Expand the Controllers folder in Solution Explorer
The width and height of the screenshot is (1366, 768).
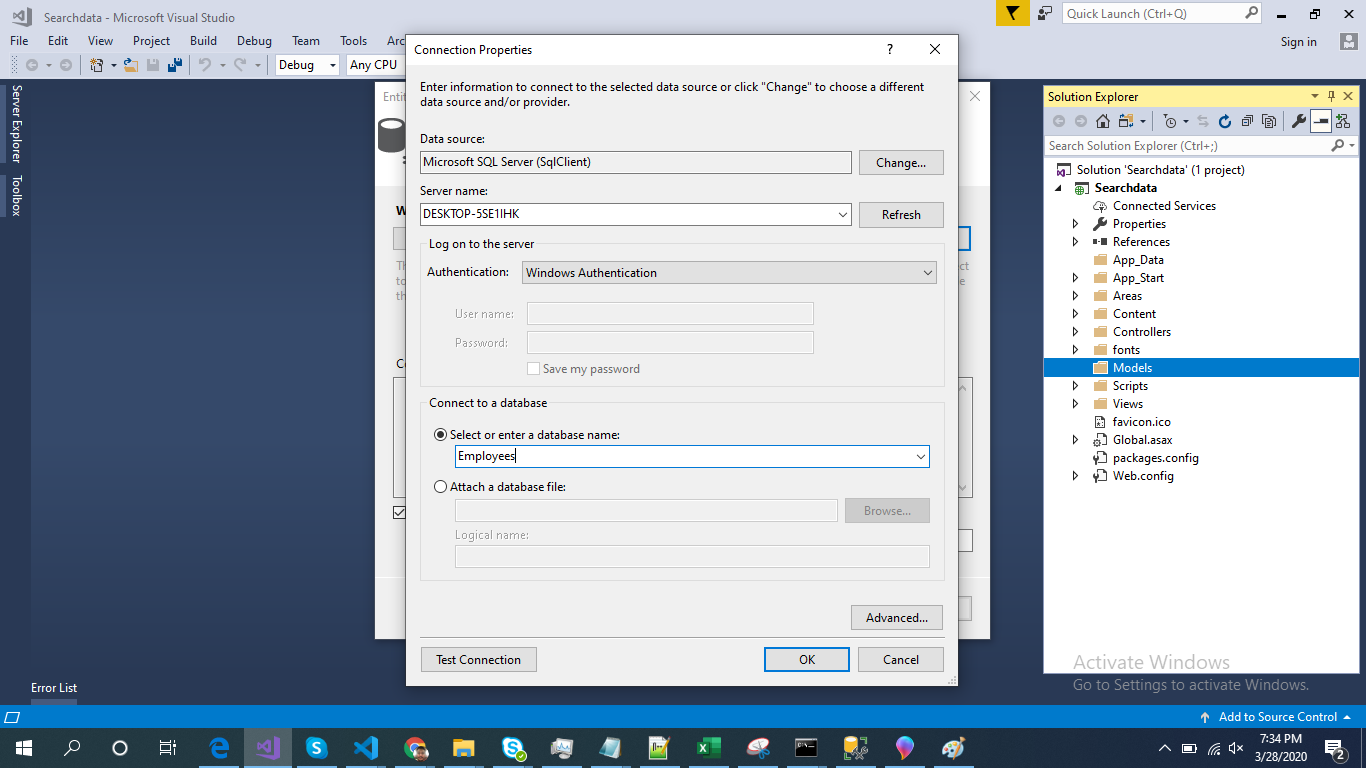tap(1075, 332)
